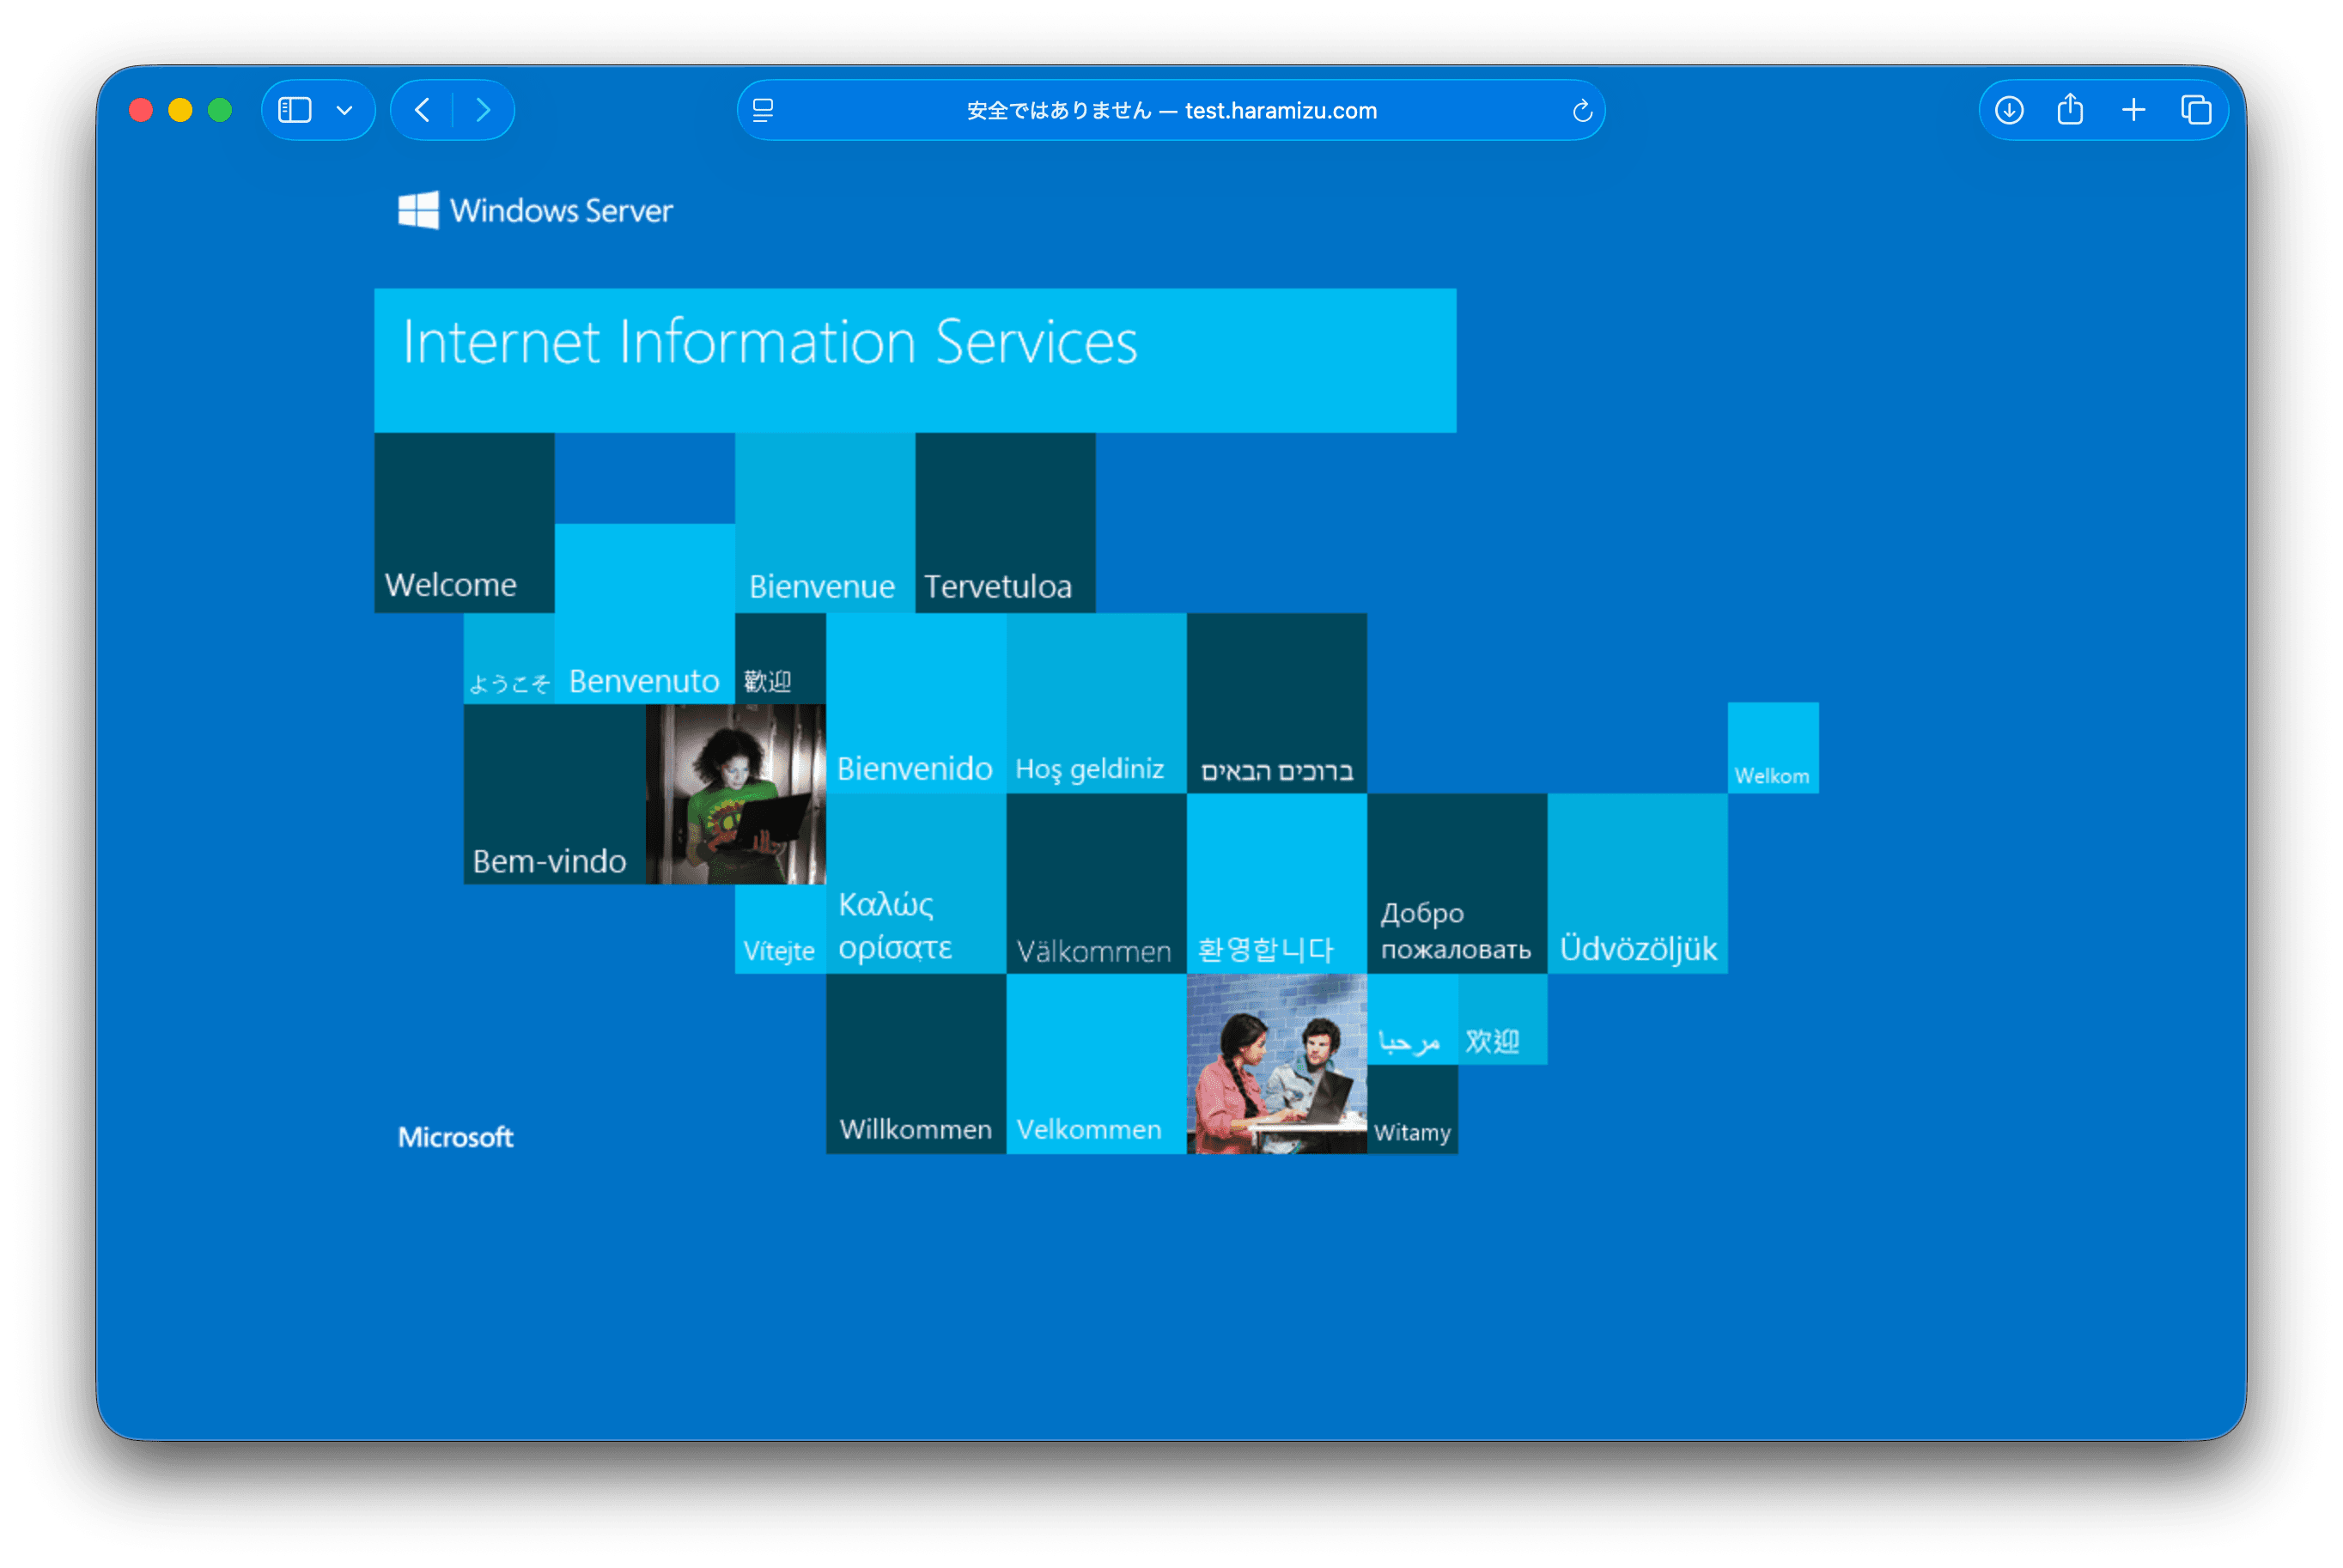Click the Windows Server logo
This screenshot has height=1568, width=2343.
pos(535,210)
